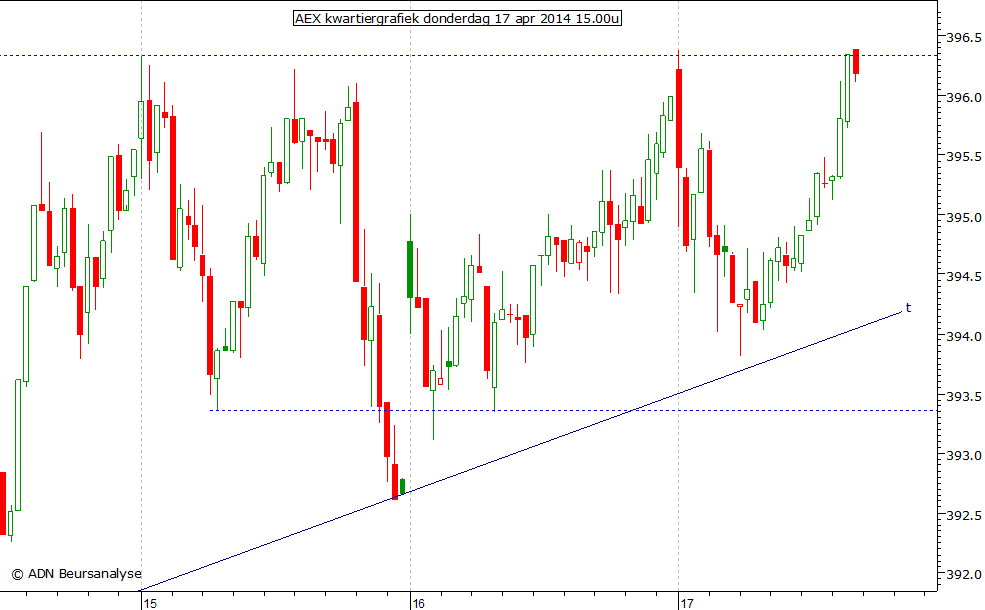The height and width of the screenshot is (610, 985).
Task: Click date label 15 on time axis
Action: point(150,604)
